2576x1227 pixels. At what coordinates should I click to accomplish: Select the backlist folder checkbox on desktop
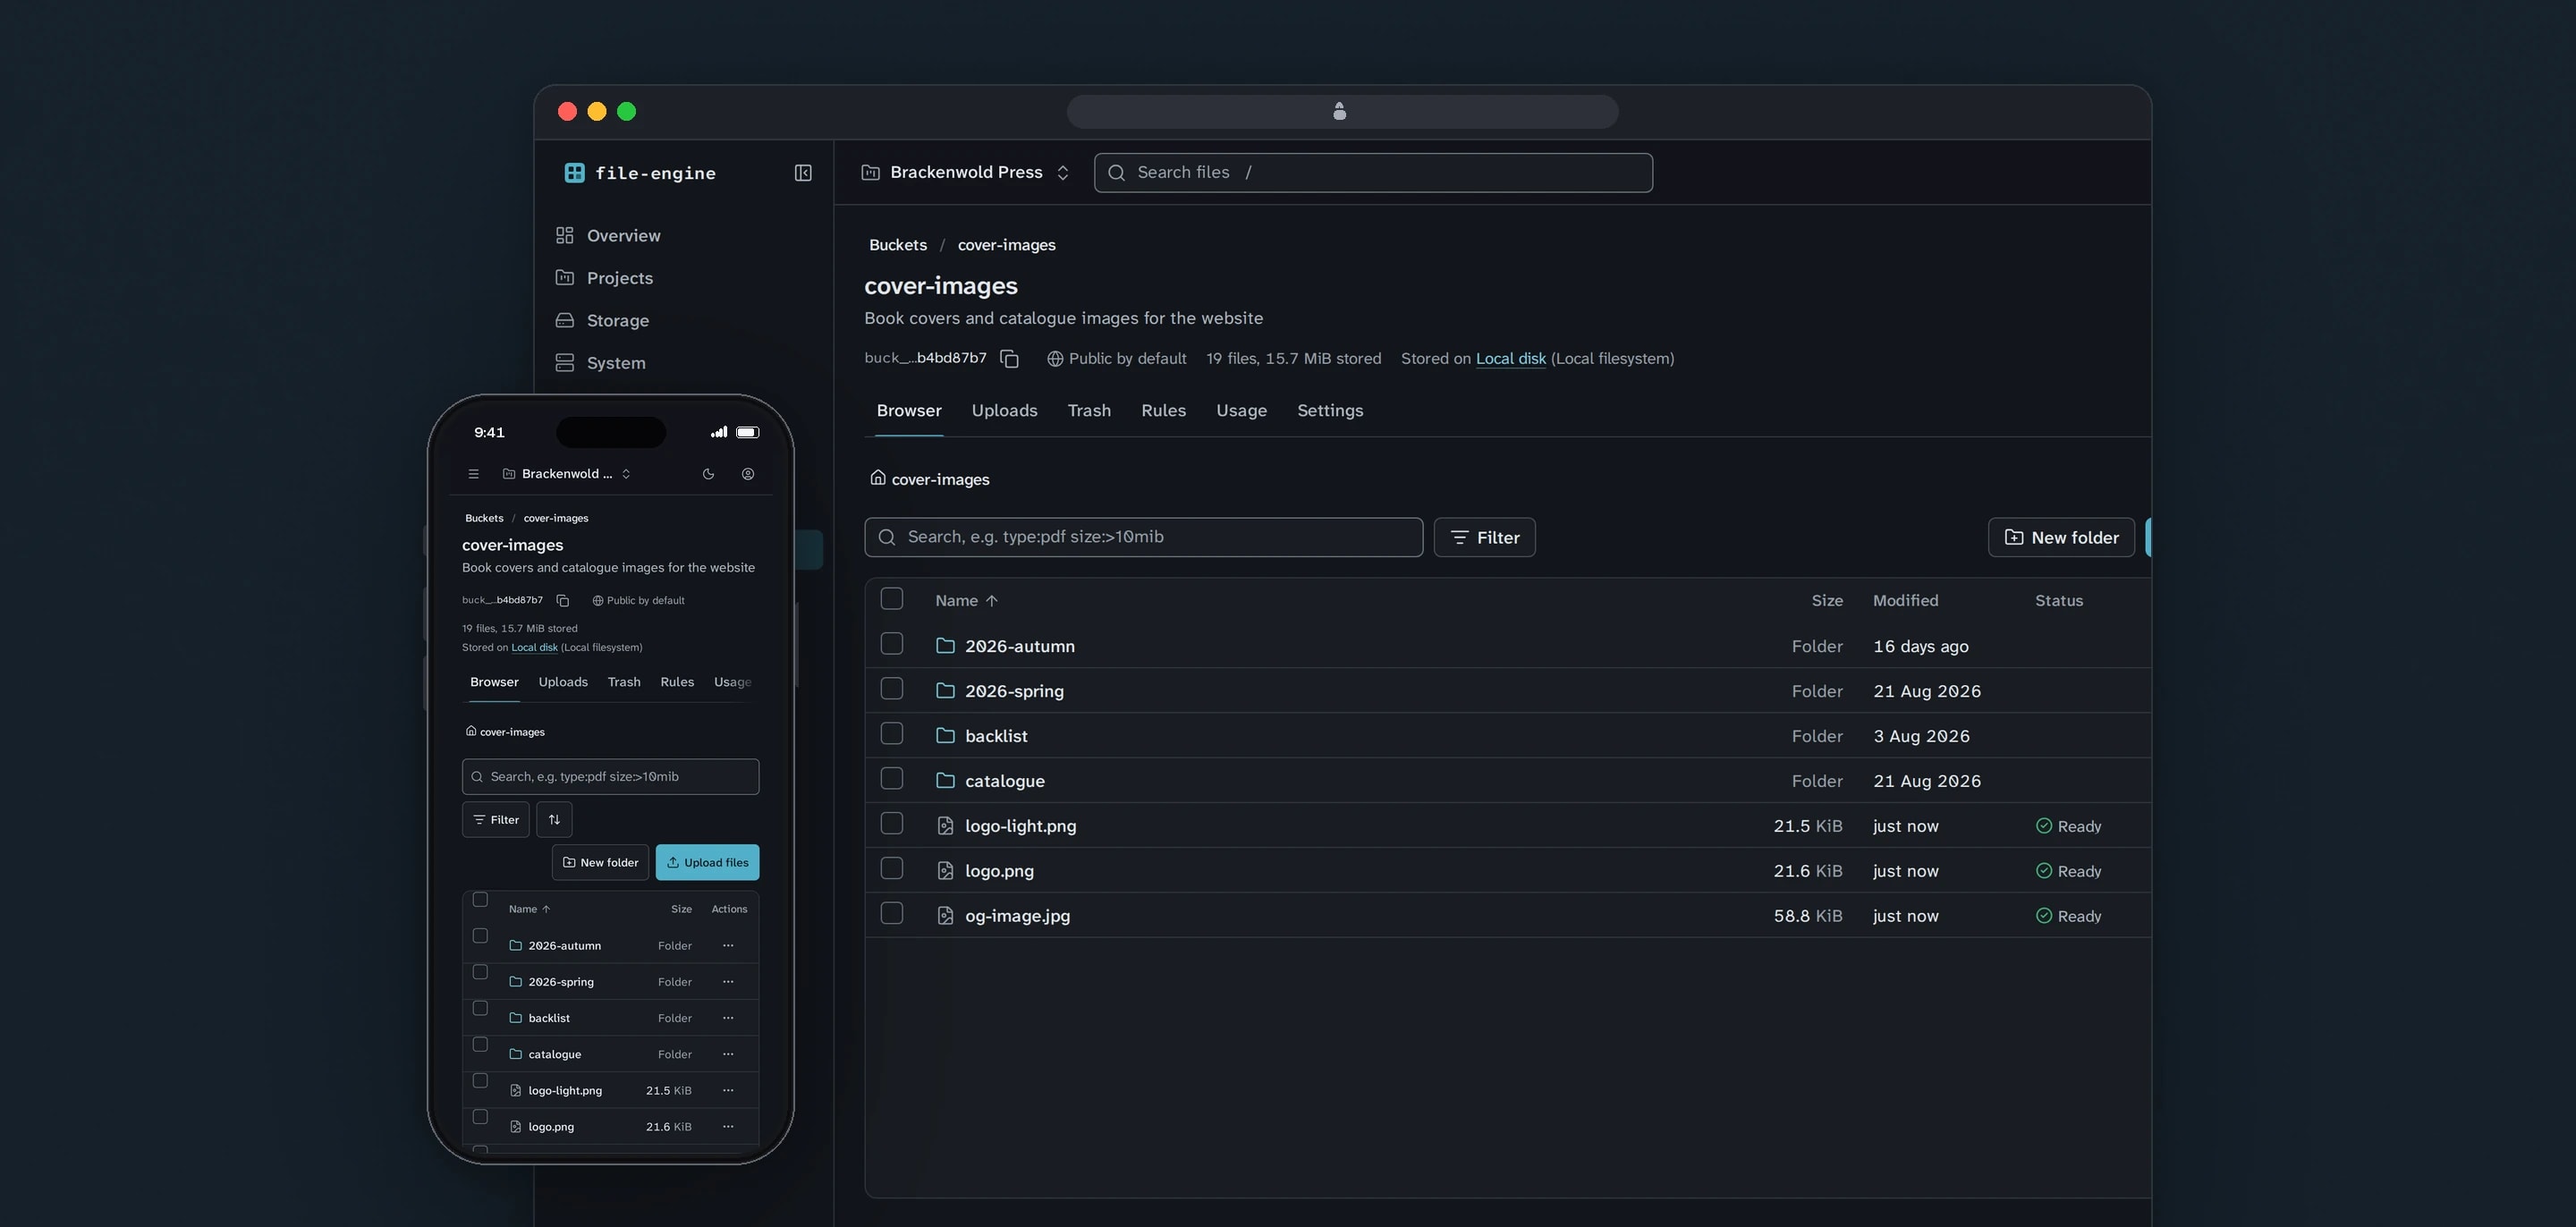pyautogui.click(x=892, y=733)
